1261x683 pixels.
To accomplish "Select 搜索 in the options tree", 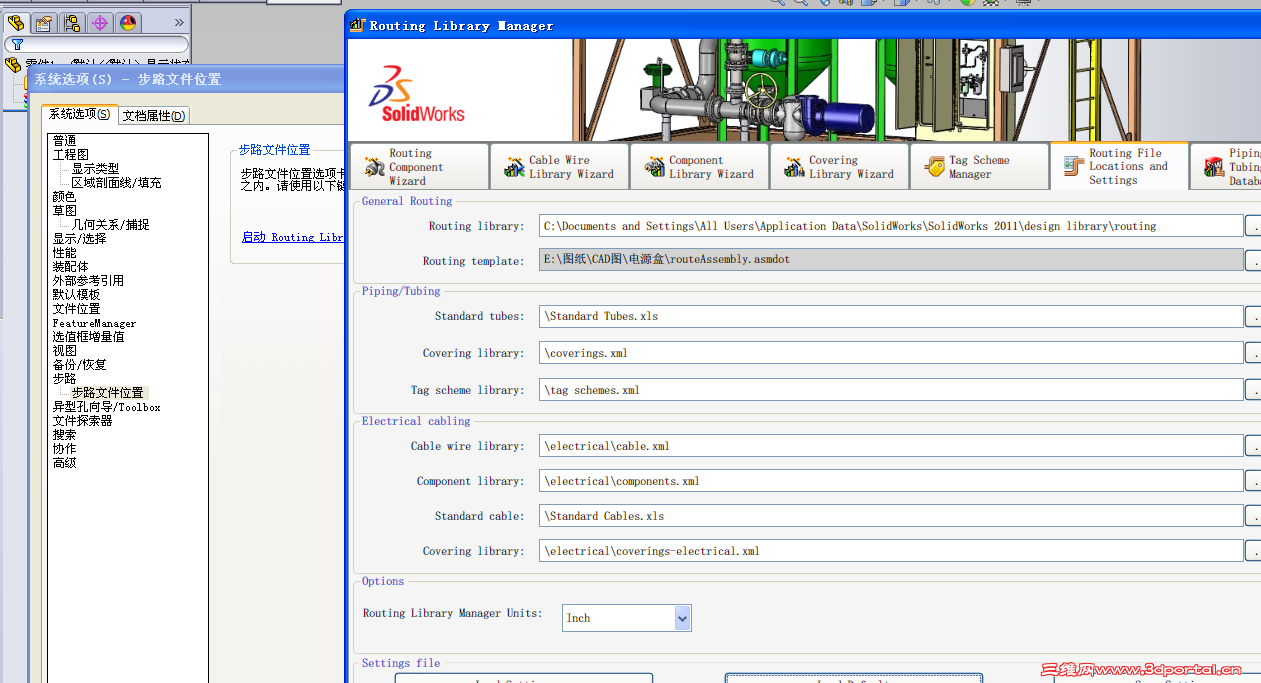I will pyautogui.click(x=64, y=435).
